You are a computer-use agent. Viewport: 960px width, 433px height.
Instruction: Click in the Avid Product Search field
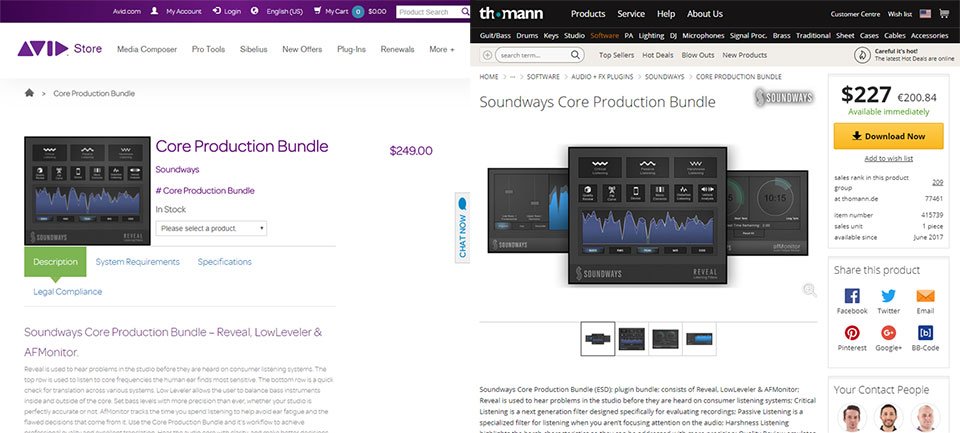[x=428, y=12]
